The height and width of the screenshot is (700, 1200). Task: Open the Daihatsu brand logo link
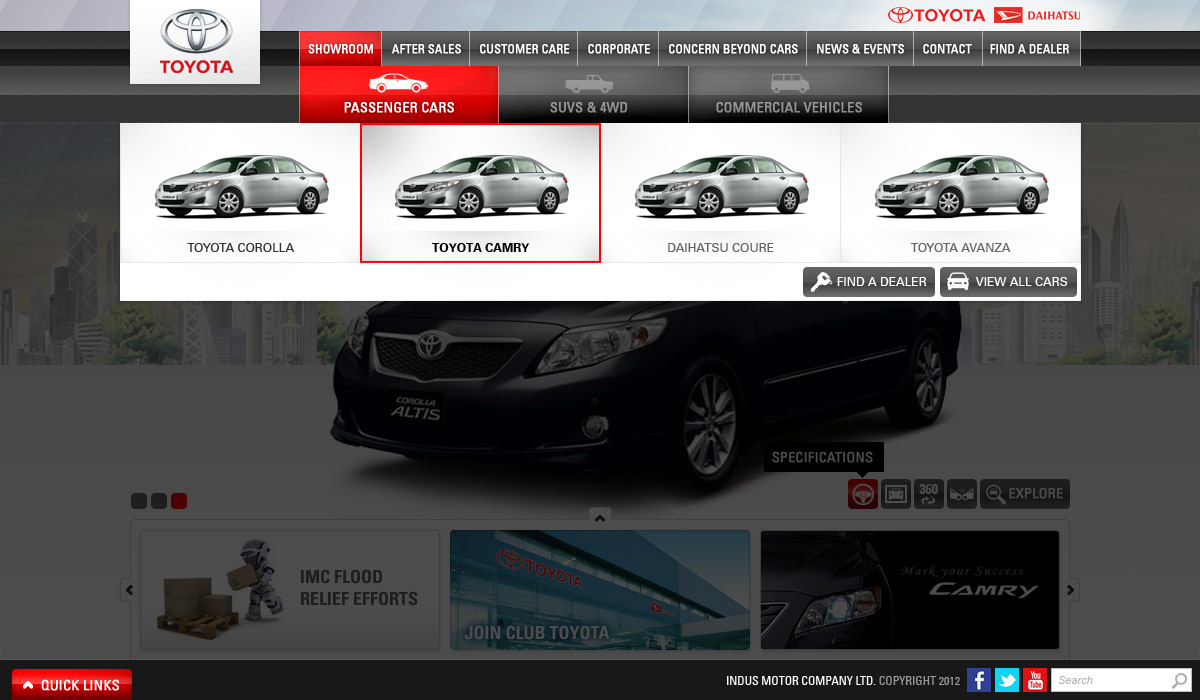[1037, 15]
